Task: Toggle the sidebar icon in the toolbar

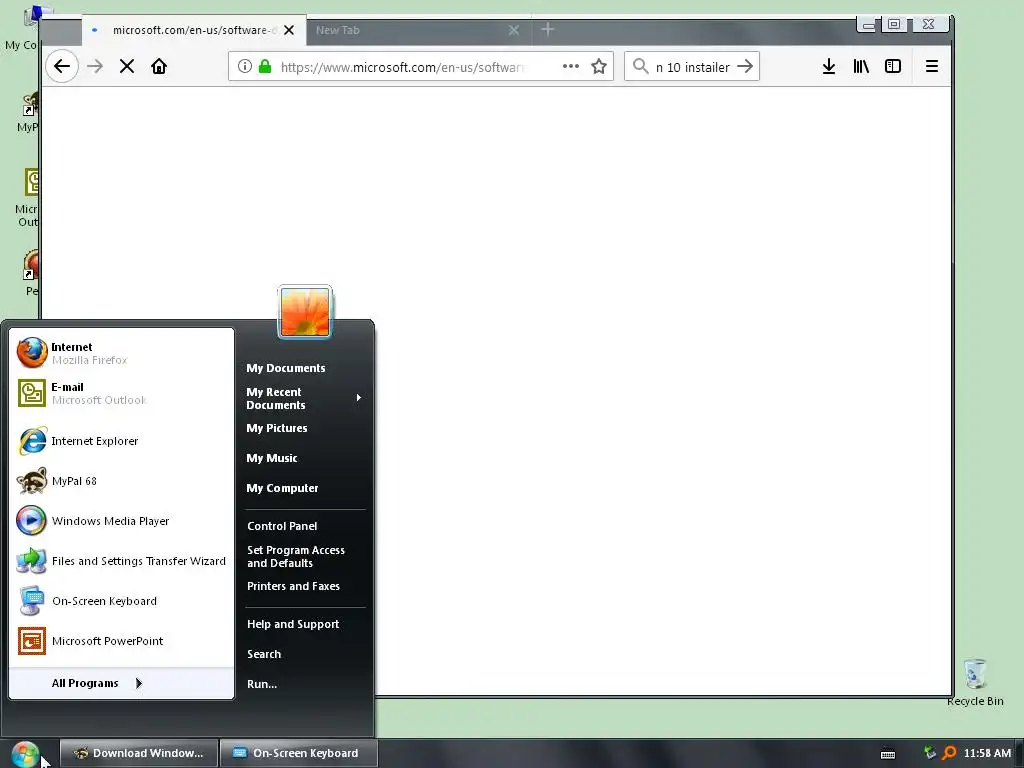Action: pyautogui.click(x=893, y=66)
